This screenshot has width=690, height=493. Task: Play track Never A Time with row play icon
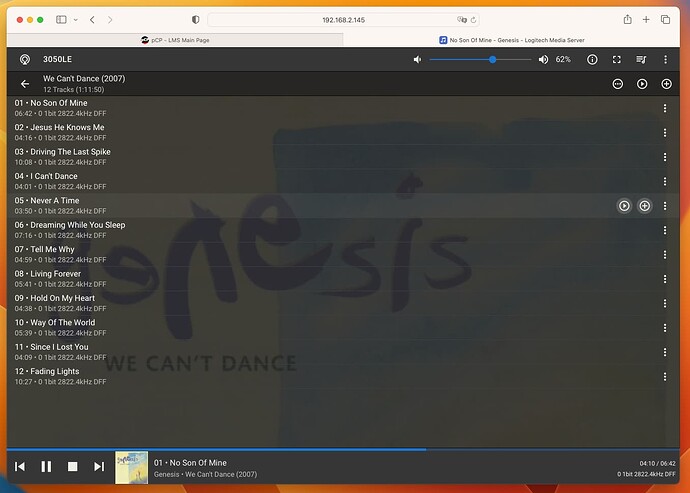coord(624,206)
